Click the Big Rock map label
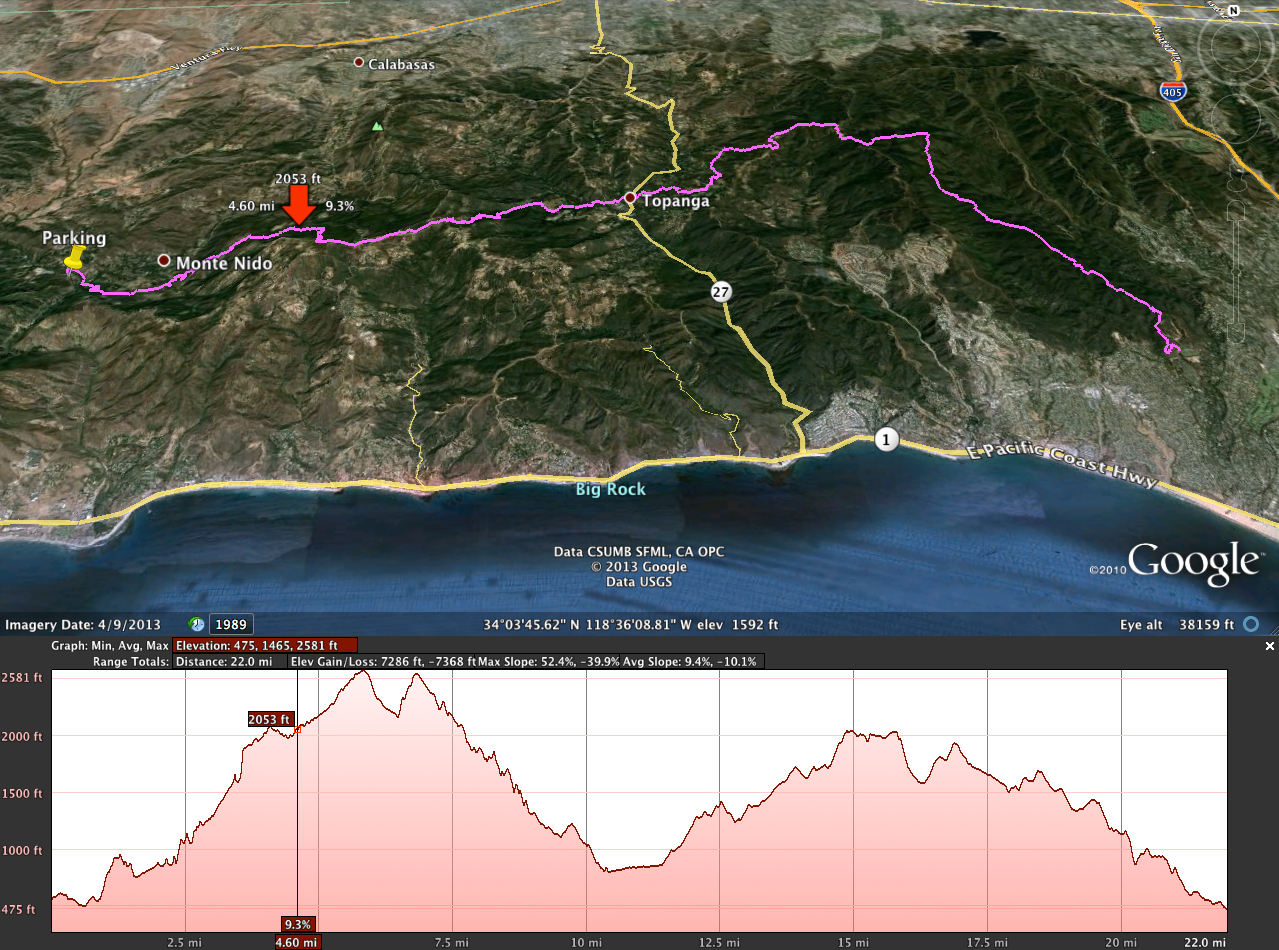Screen dimensions: 1279x950 click(610, 490)
